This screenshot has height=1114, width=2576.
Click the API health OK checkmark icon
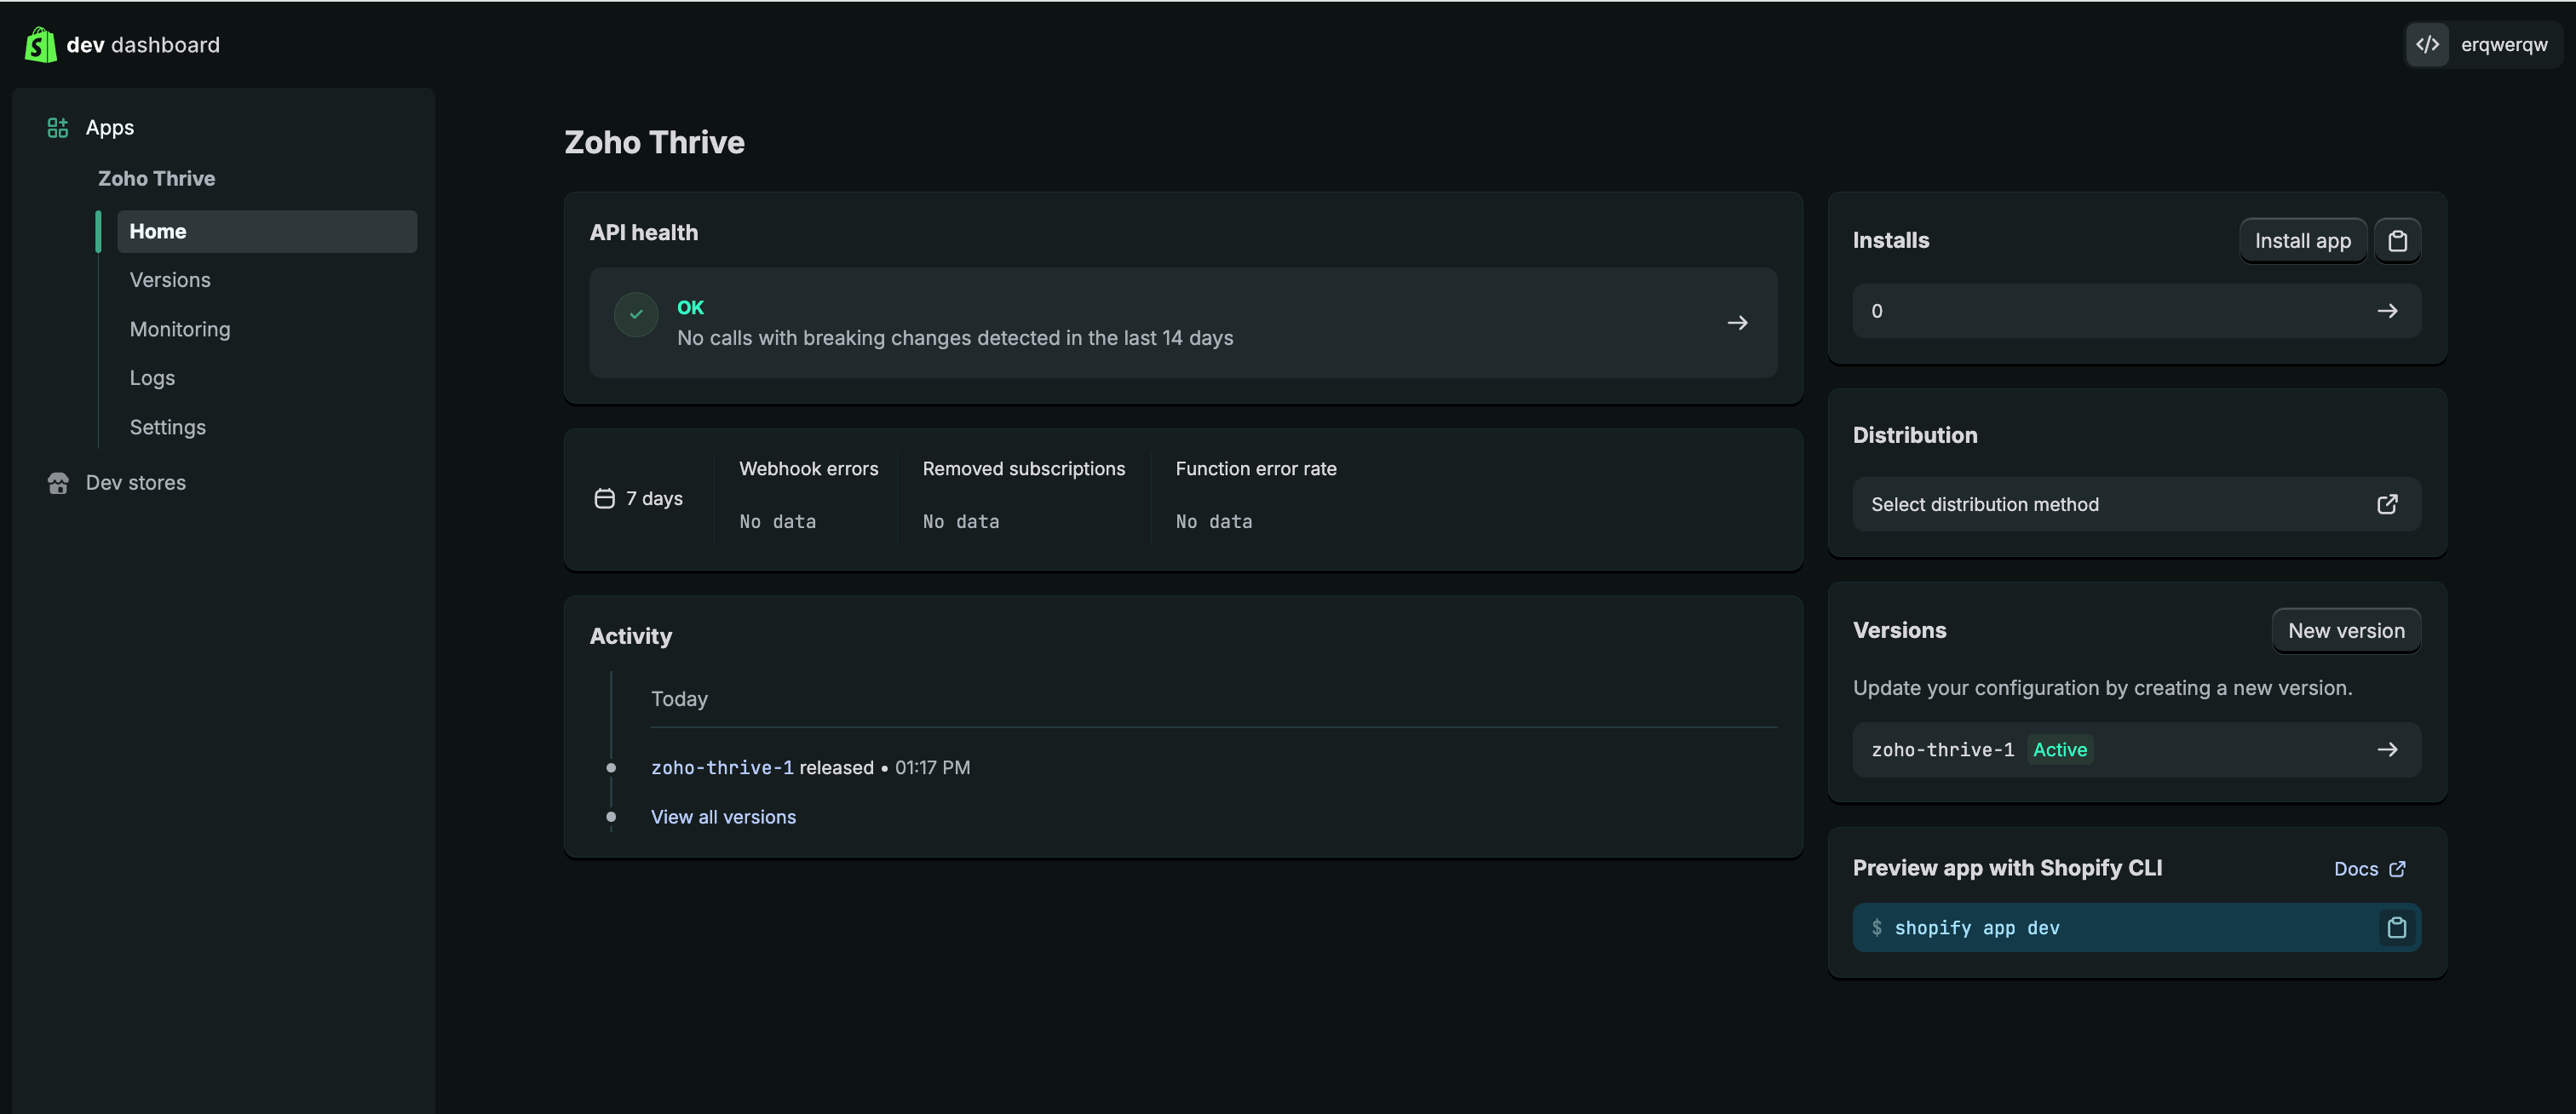point(636,314)
